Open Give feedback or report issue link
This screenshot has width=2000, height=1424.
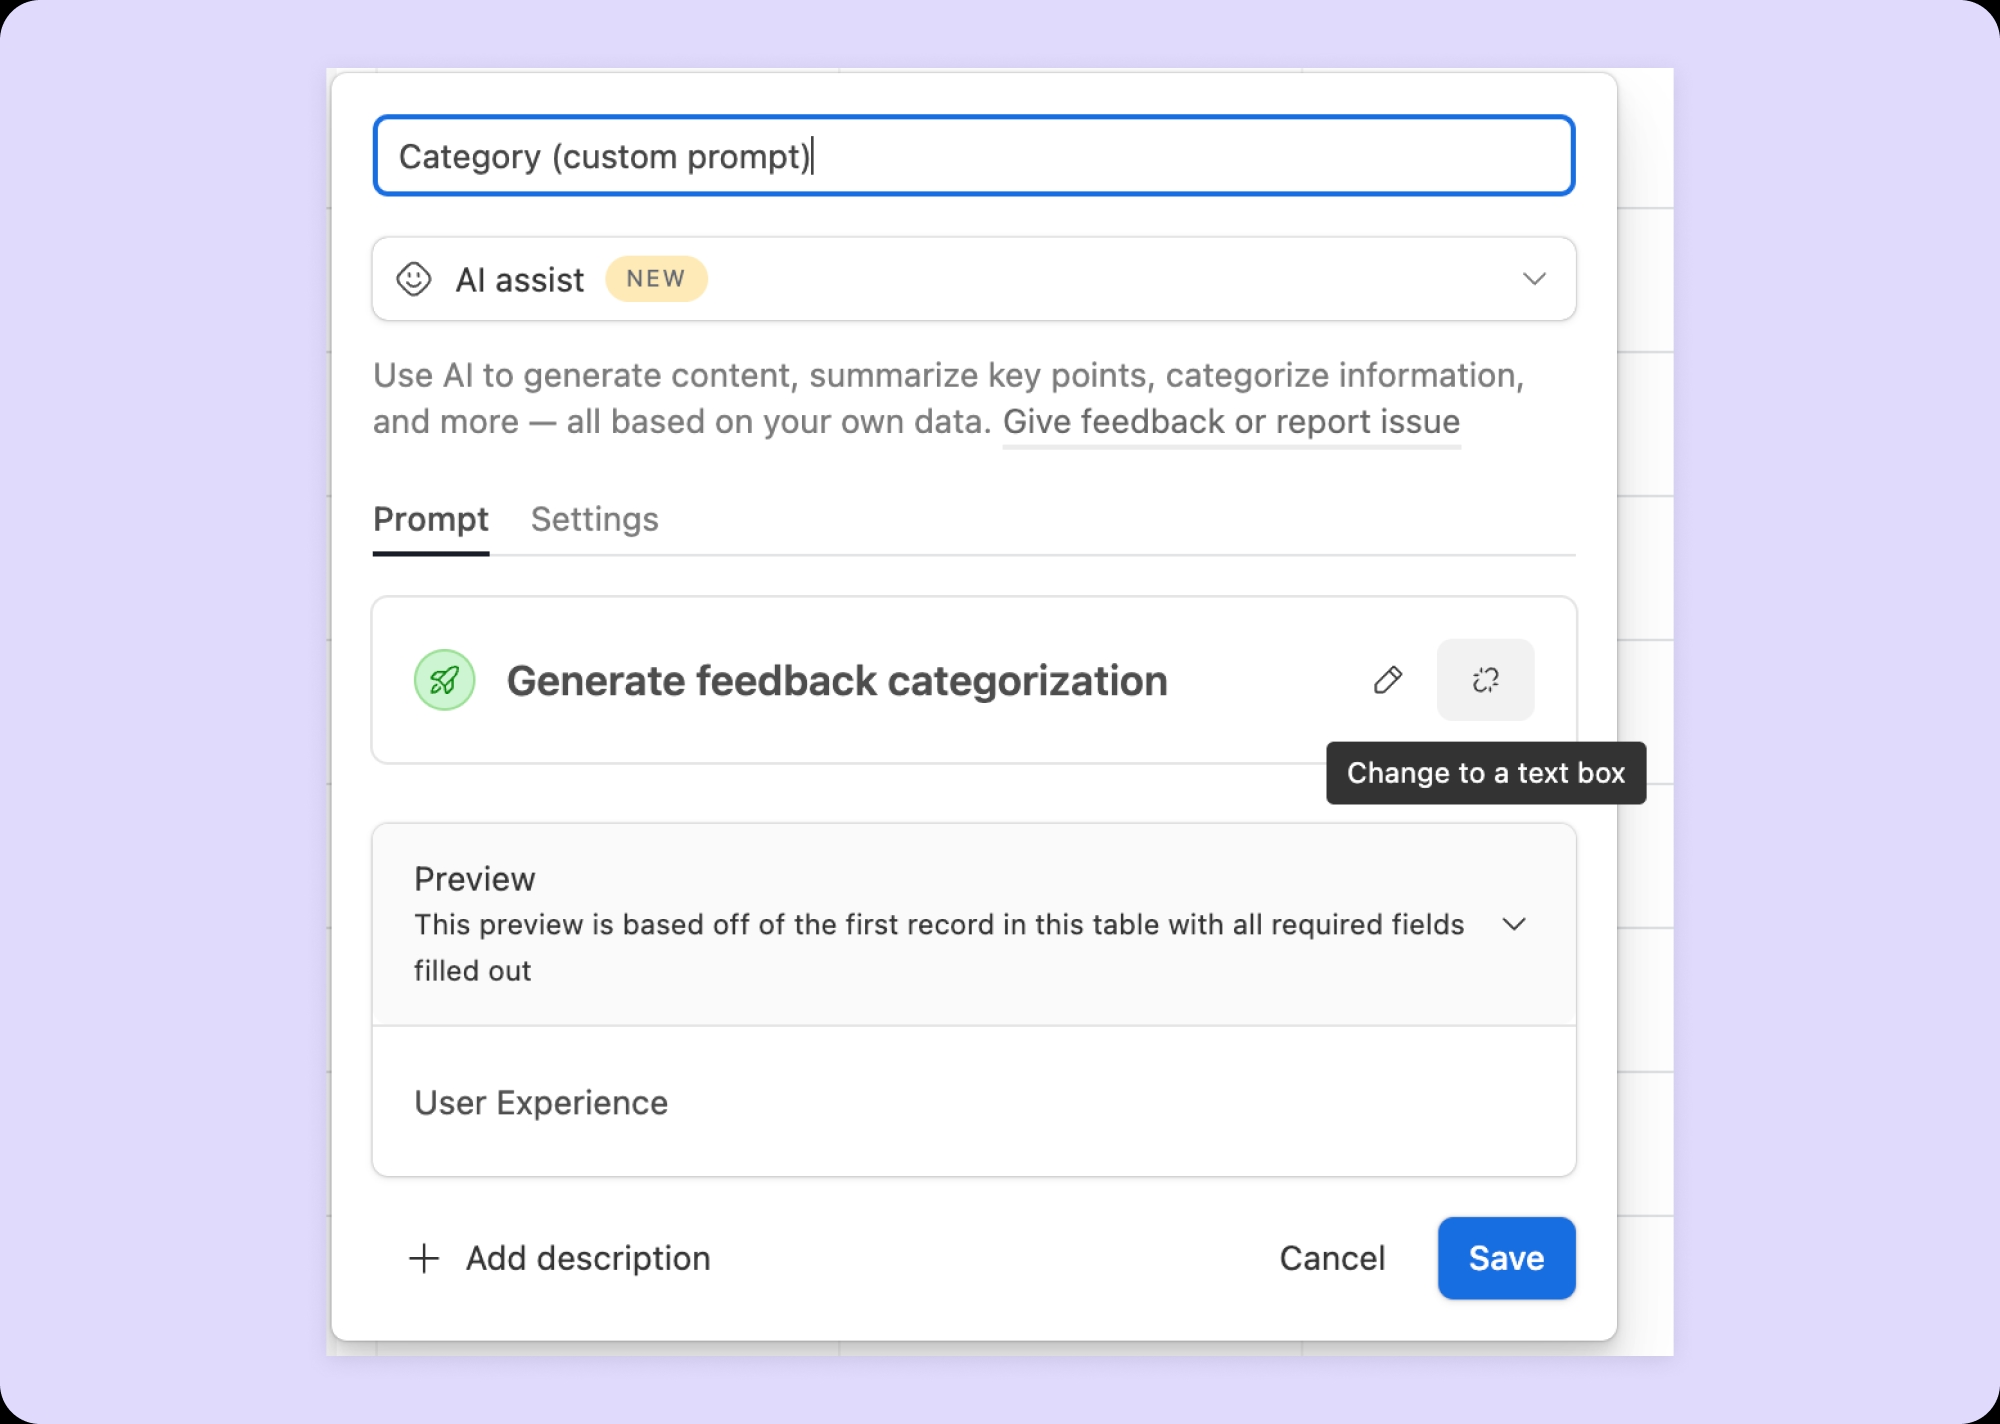(x=1231, y=422)
